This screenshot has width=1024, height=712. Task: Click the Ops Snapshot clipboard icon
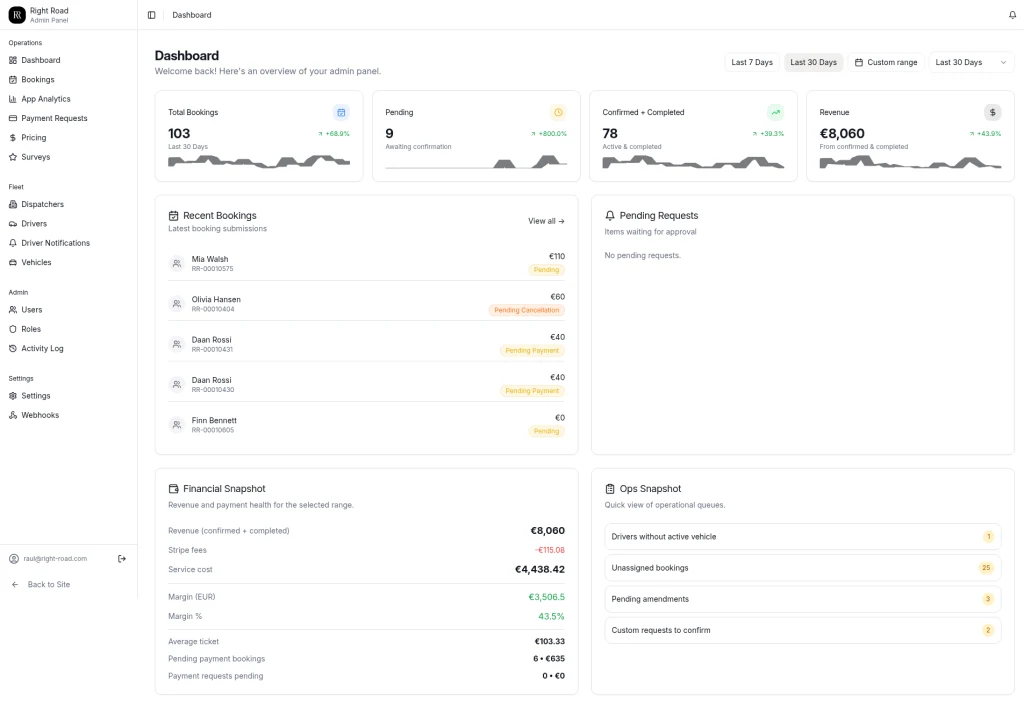click(610, 489)
